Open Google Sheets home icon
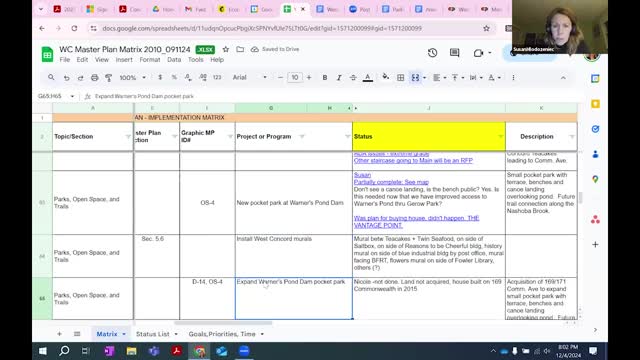640x360 pixels. [47, 54]
